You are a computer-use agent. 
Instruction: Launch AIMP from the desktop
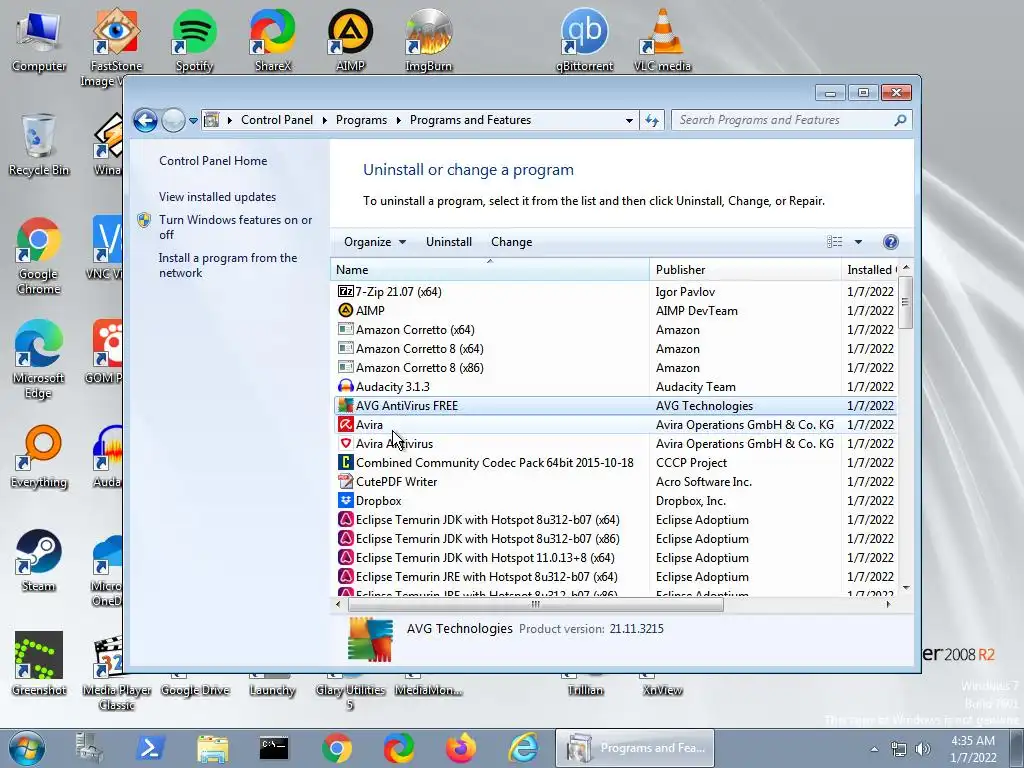tap(350, 39)
